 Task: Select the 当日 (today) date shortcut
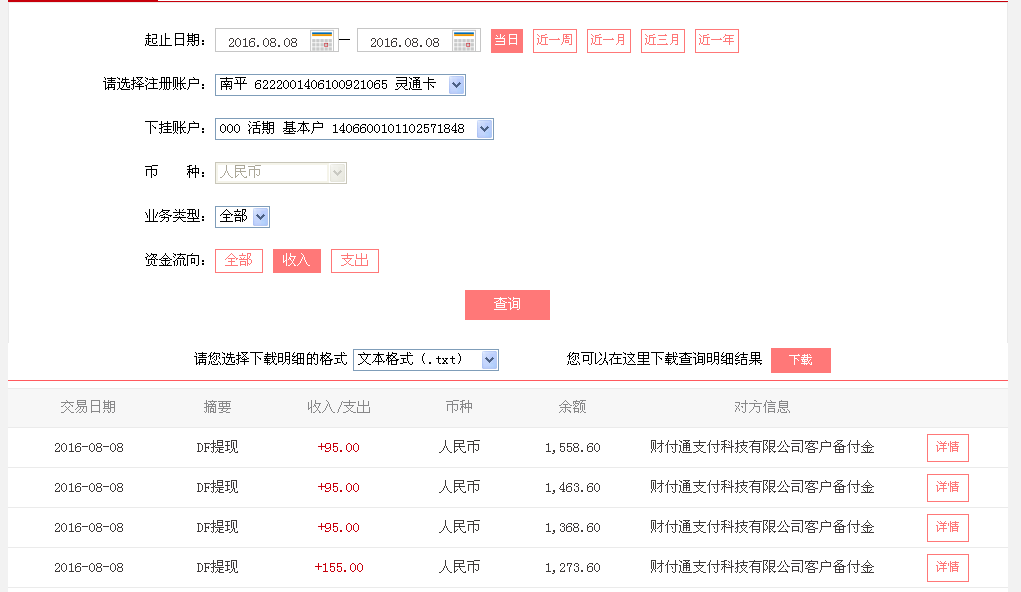pos(506,40)
